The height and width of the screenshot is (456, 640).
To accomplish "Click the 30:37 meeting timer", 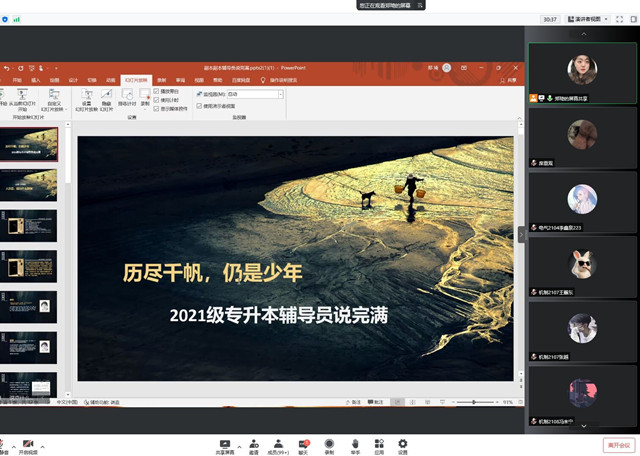I will [550, 19].
